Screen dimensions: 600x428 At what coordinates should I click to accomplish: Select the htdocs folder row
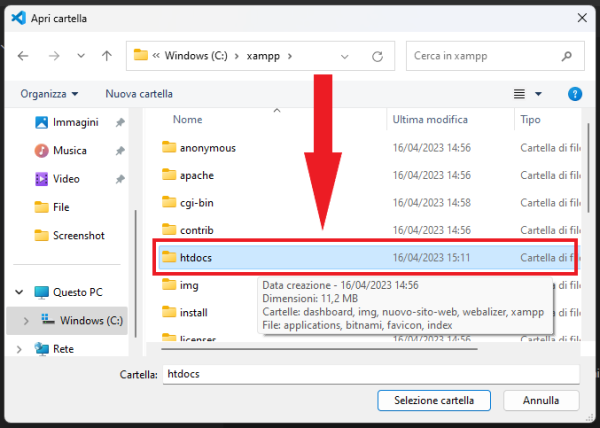tap(369, 258)
